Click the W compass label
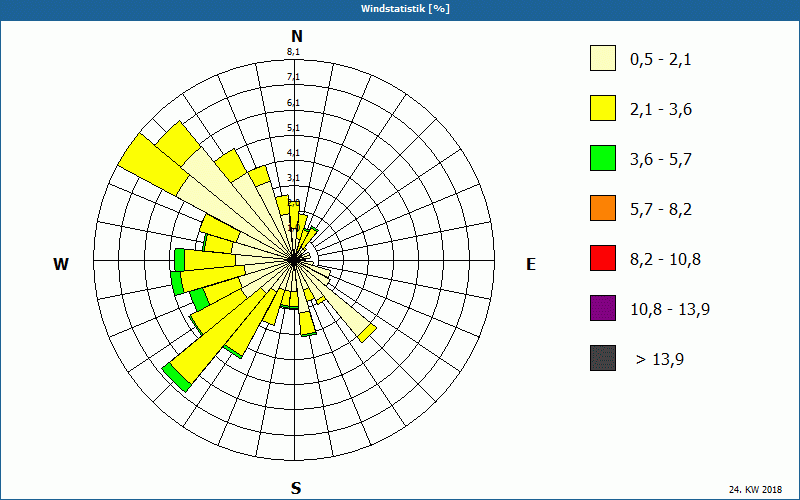 [x=61, y=264]
